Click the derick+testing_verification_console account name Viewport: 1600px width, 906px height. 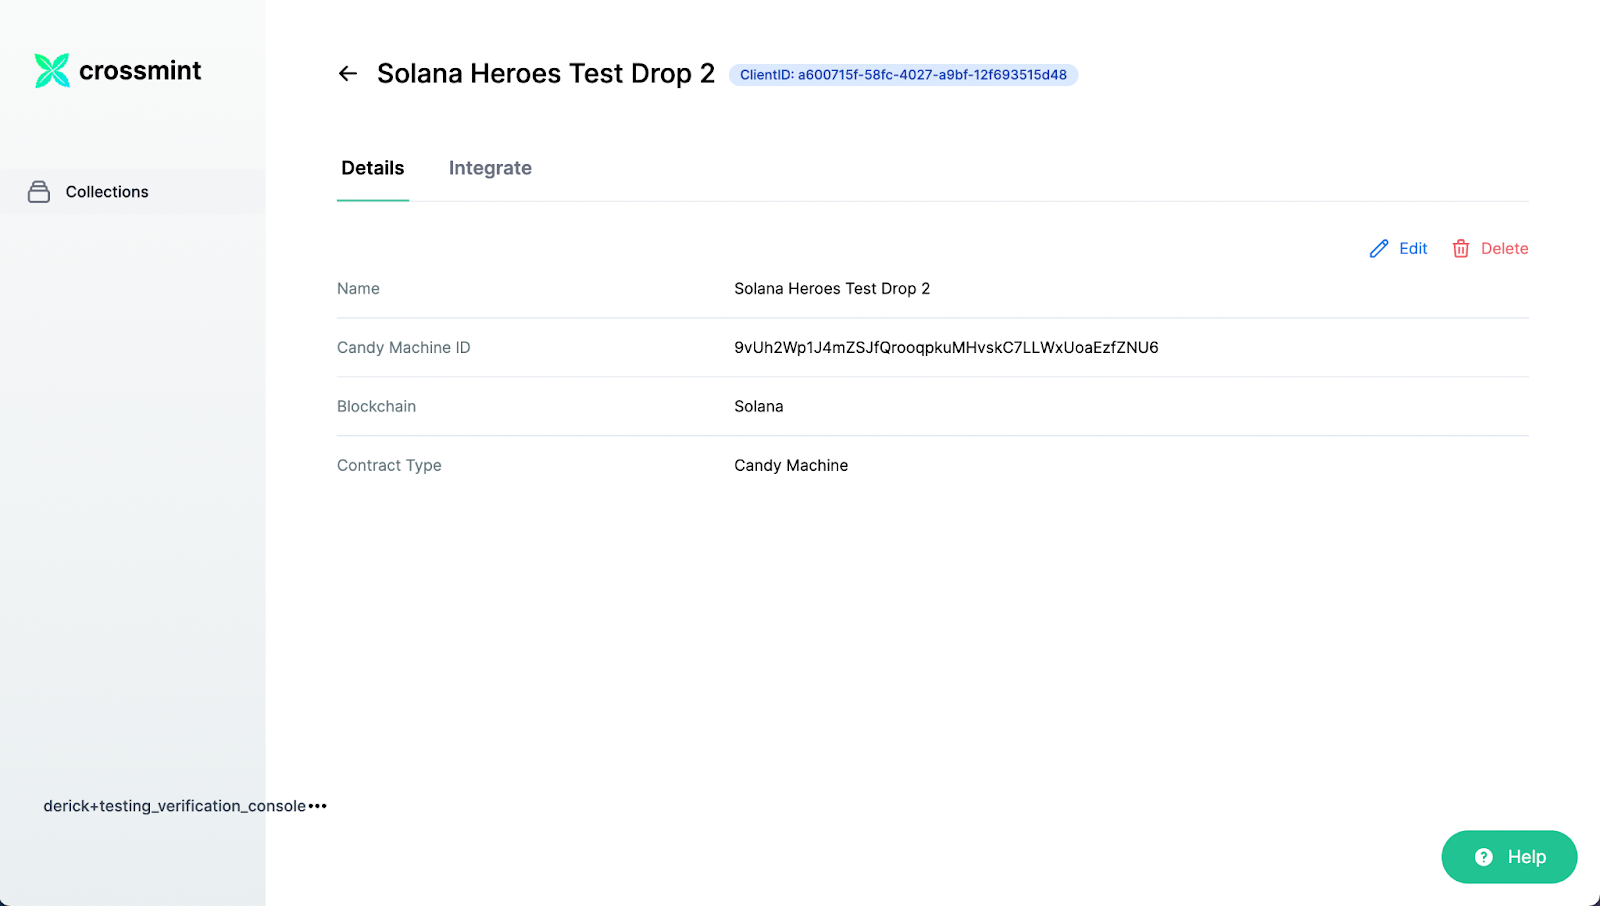click(175, 806)
